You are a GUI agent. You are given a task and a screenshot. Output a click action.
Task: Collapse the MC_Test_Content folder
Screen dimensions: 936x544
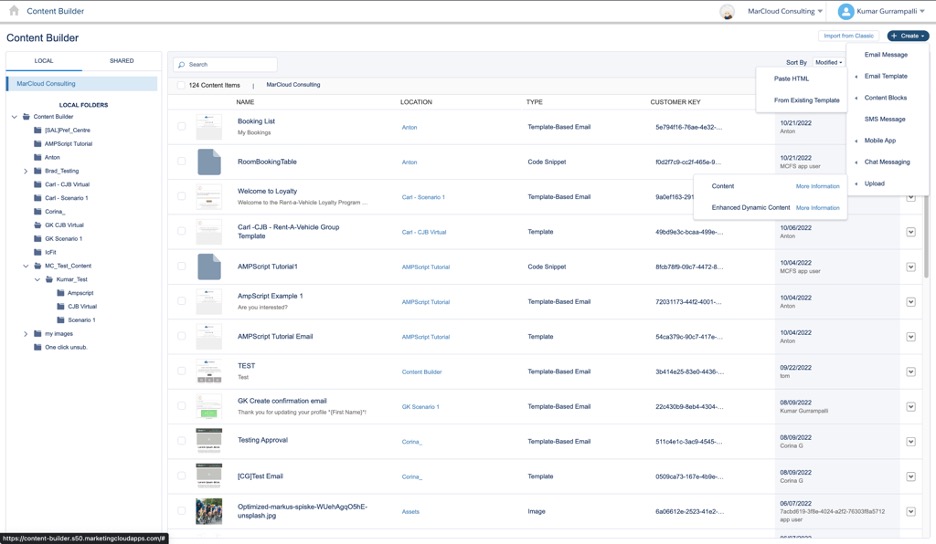[x=26, y=266]
